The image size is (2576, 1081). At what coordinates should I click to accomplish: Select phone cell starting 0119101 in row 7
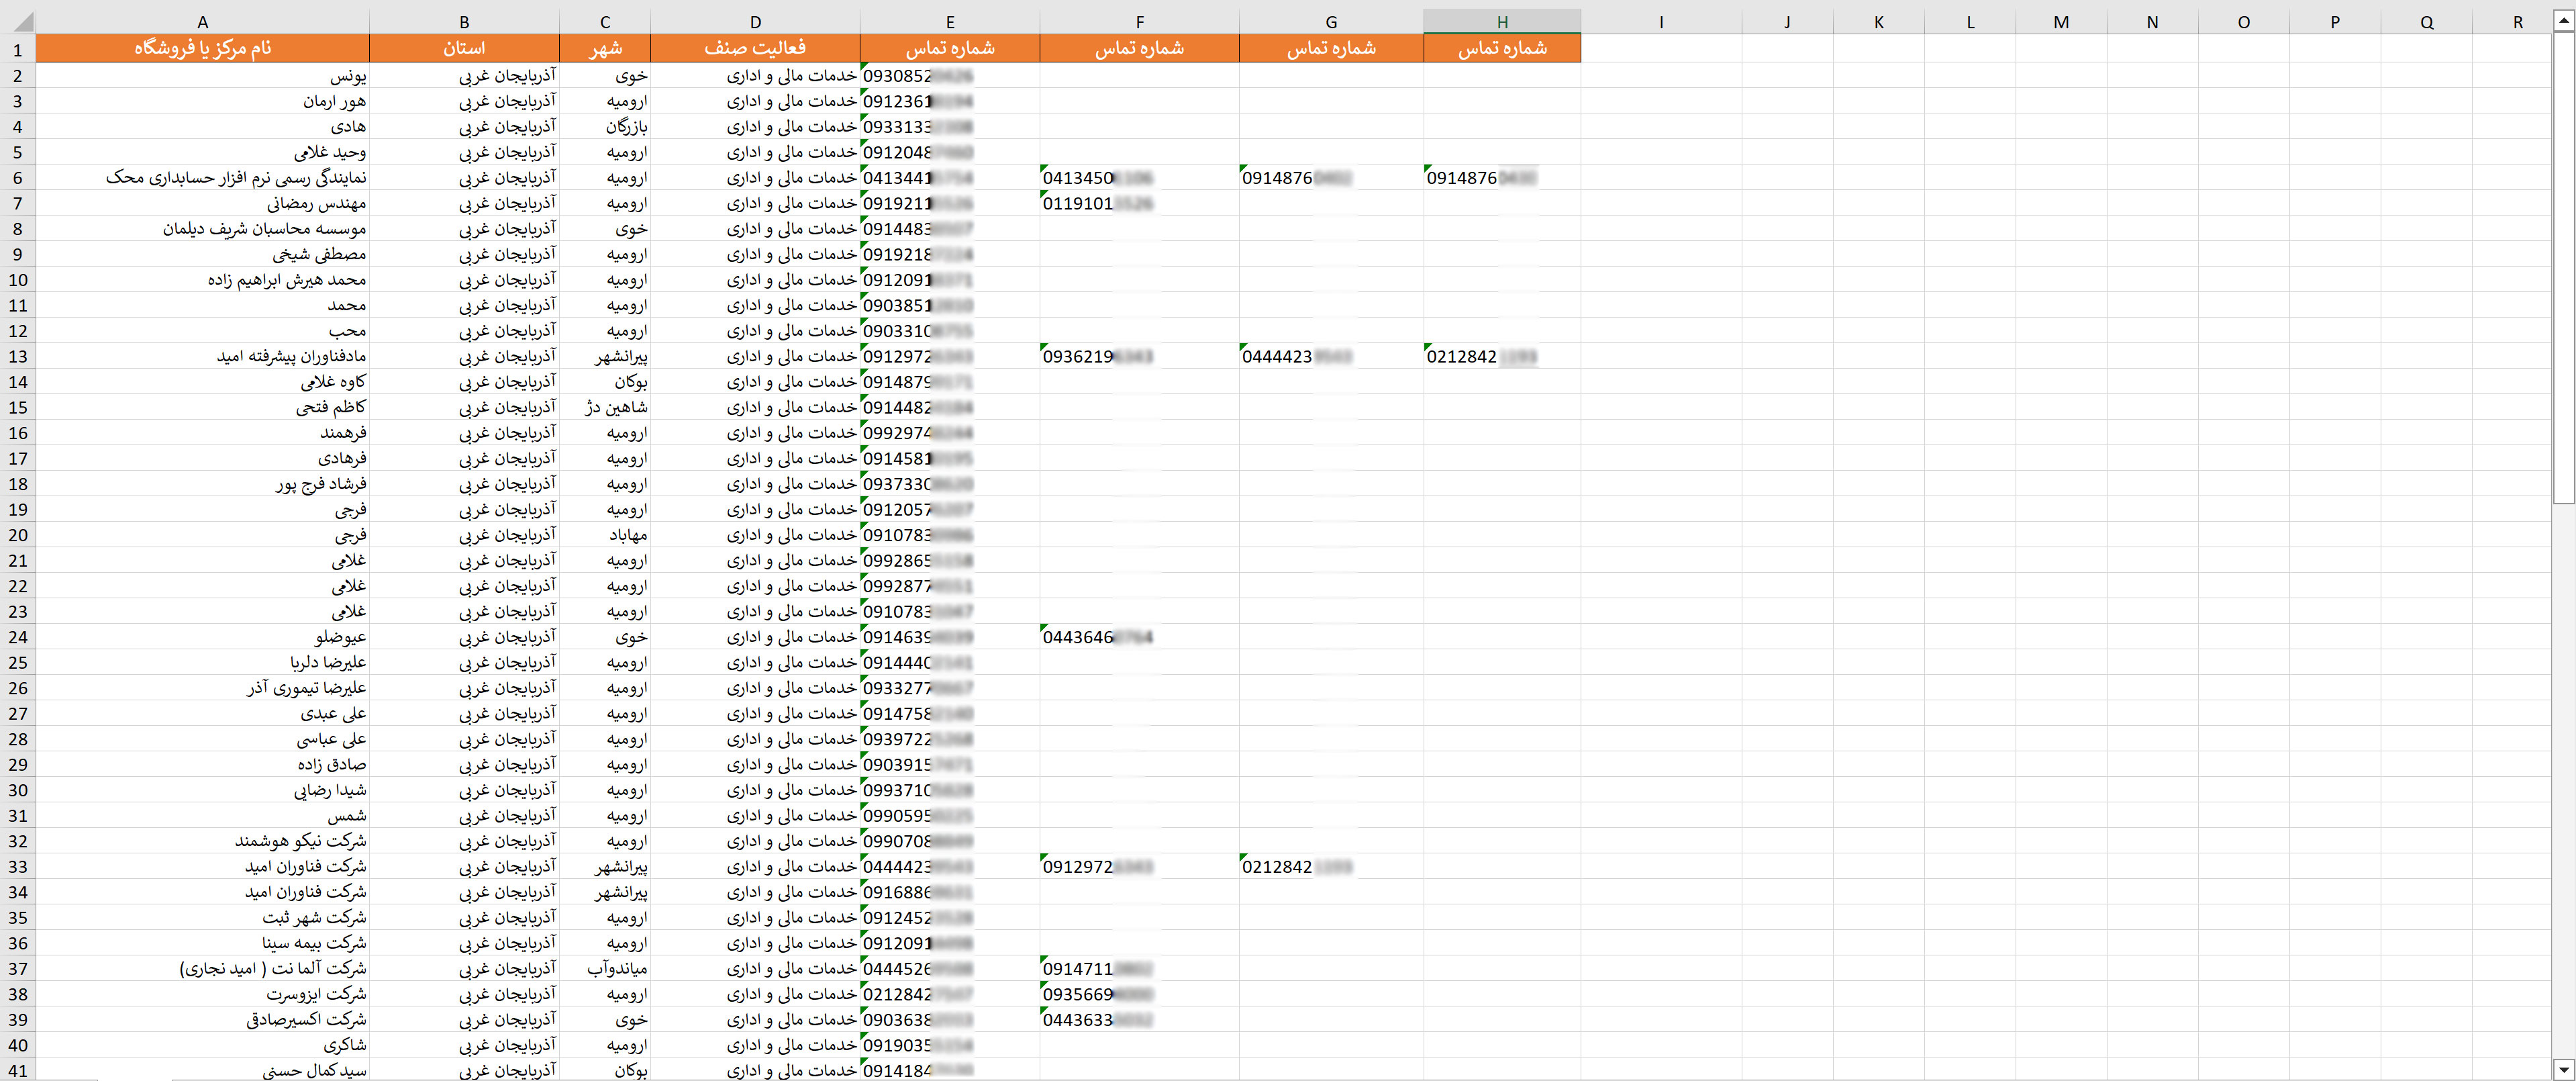point(1139,203)
